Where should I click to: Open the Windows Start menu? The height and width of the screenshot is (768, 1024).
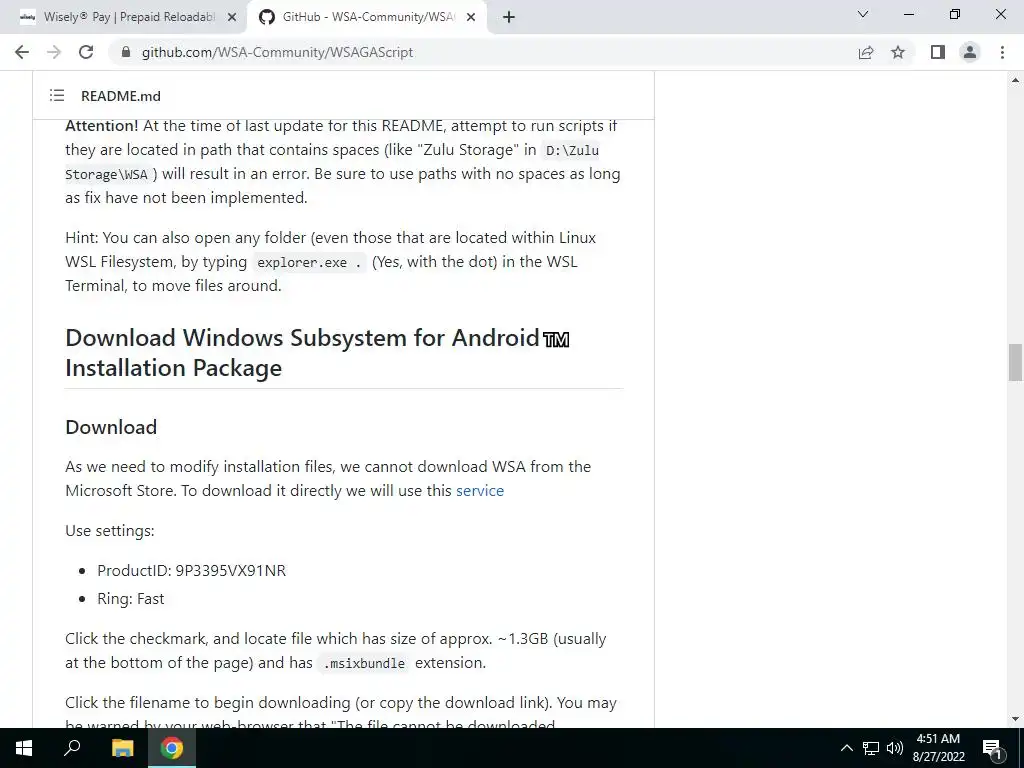(x=24, y=748)
